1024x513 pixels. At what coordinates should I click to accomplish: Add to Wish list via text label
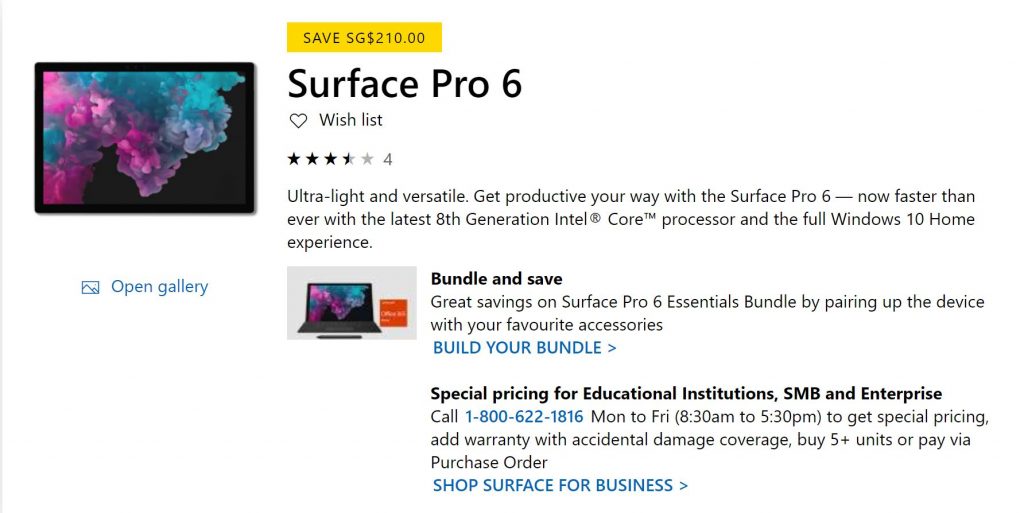coord(350,120)
